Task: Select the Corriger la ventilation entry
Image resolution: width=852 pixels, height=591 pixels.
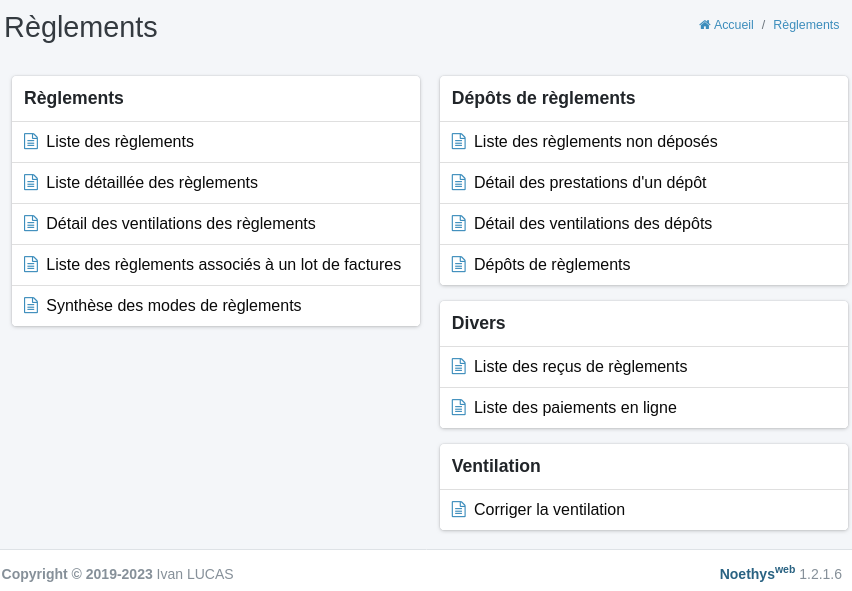Action: click(x=549, y=509)
